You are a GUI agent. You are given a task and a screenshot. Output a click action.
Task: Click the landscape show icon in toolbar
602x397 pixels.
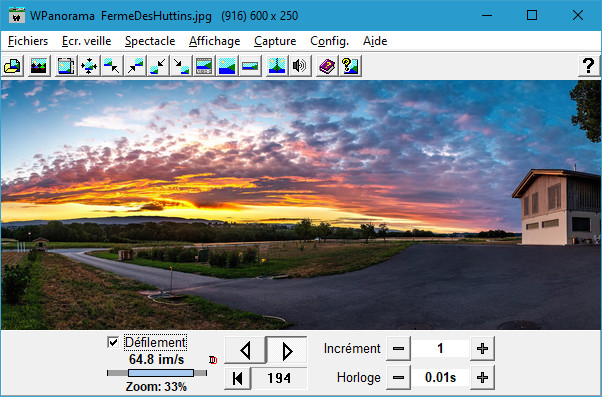pyautogui.click(x=39, y=66)
